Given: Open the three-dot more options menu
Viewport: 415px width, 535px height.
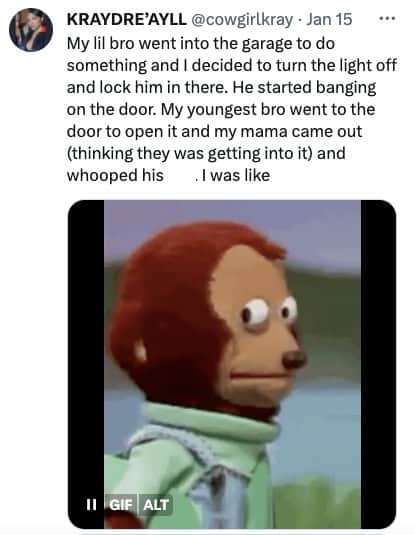Looking at the screenshot, I should tap(388, 18).
